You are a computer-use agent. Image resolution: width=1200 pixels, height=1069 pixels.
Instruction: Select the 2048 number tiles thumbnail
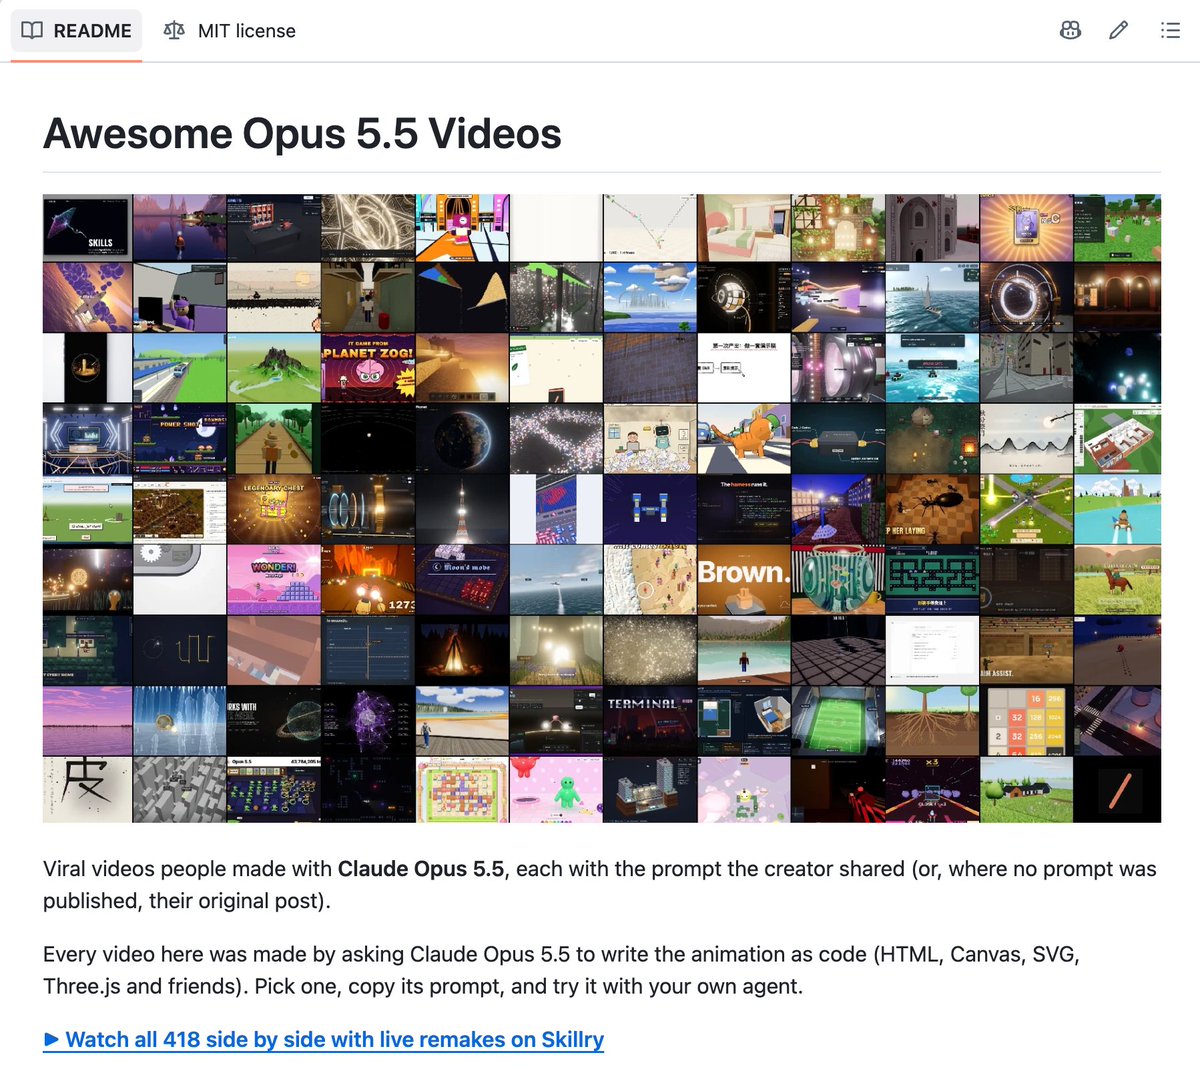coord(1026,720)
